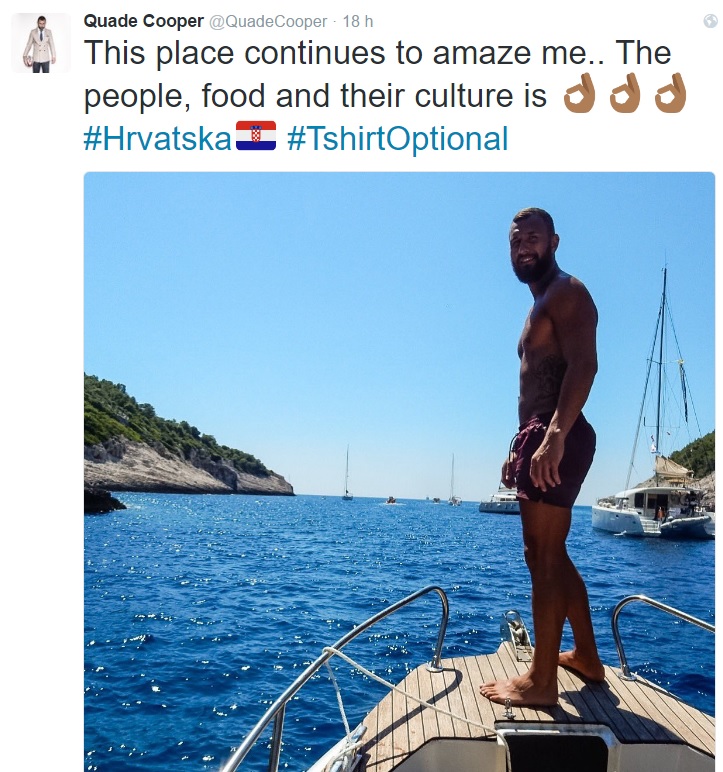Image resolution: width=723 pixels, height=772 pixels.
Task: Click the Croatian flag emoji
Action: (256, 136)
